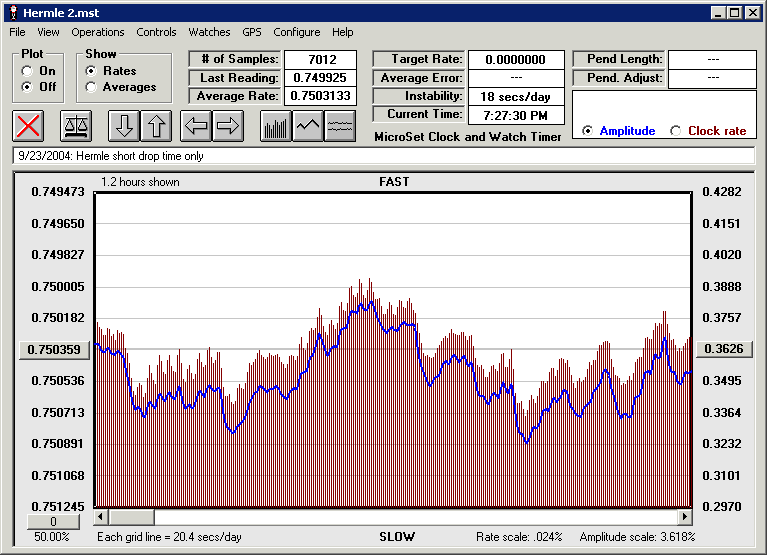The height and width of the screenshot is (555, 767).
Task: Click the Hermle short drop comment field
Action: pyautogui.click(x=384, y=156)
